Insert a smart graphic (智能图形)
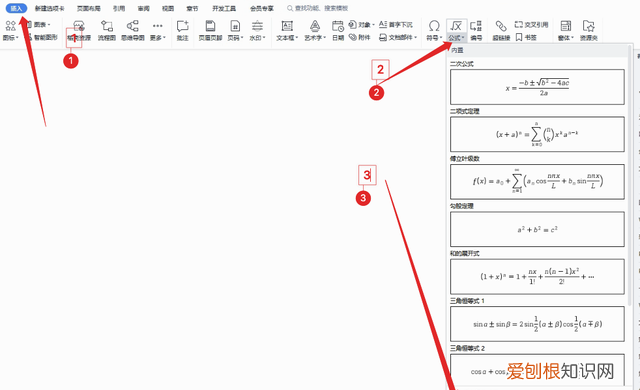This screenshot has width=640, height=390. (42, 38)
